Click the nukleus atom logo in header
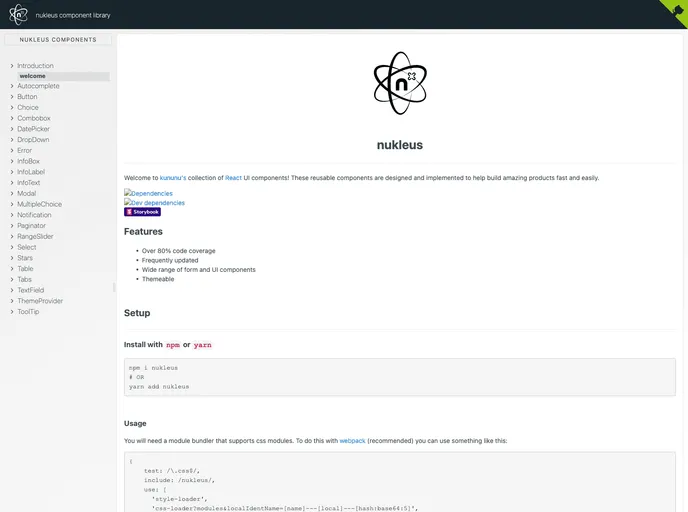Viewport: 688px width, 512px height. click(x=18, y=15)
